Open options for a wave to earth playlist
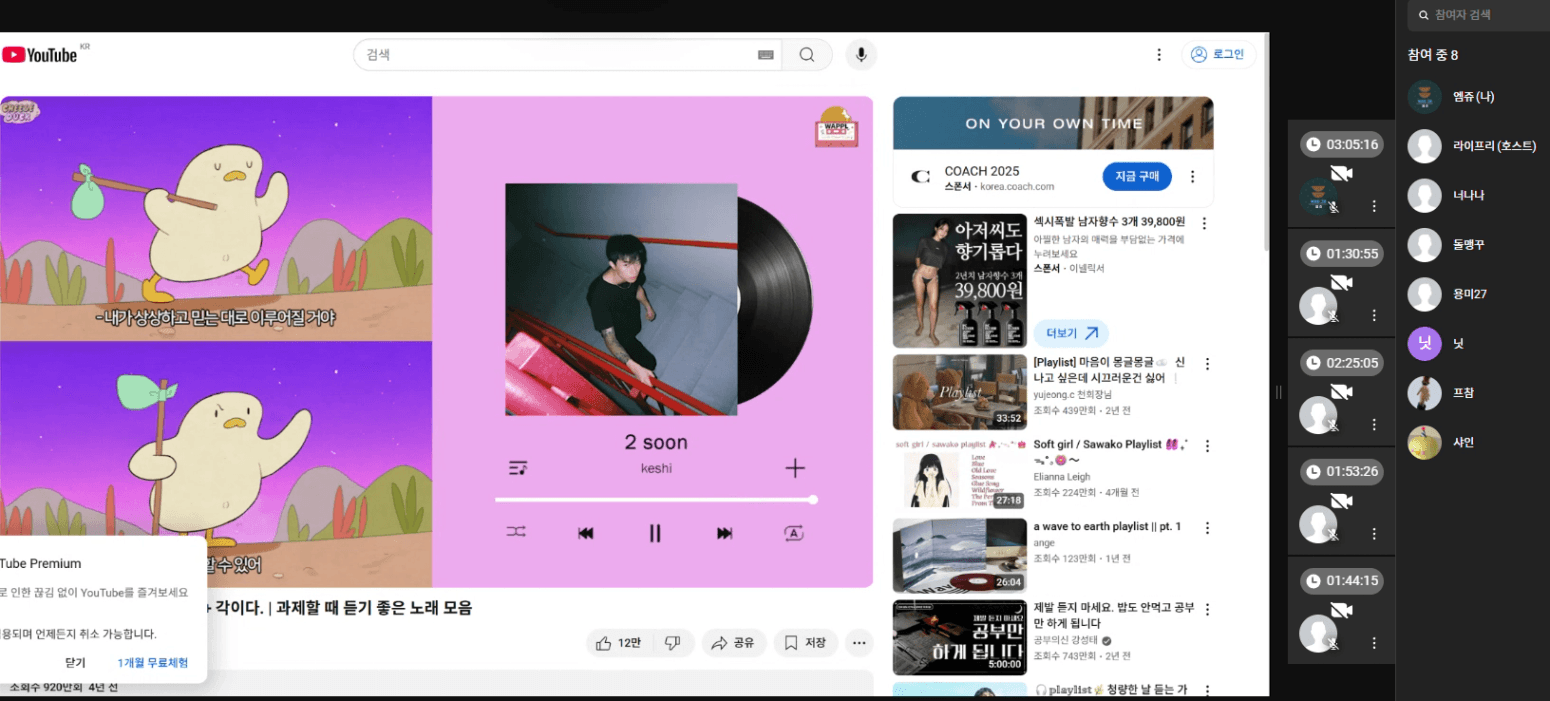The image size is (1550, 701). coord(1207,528)
